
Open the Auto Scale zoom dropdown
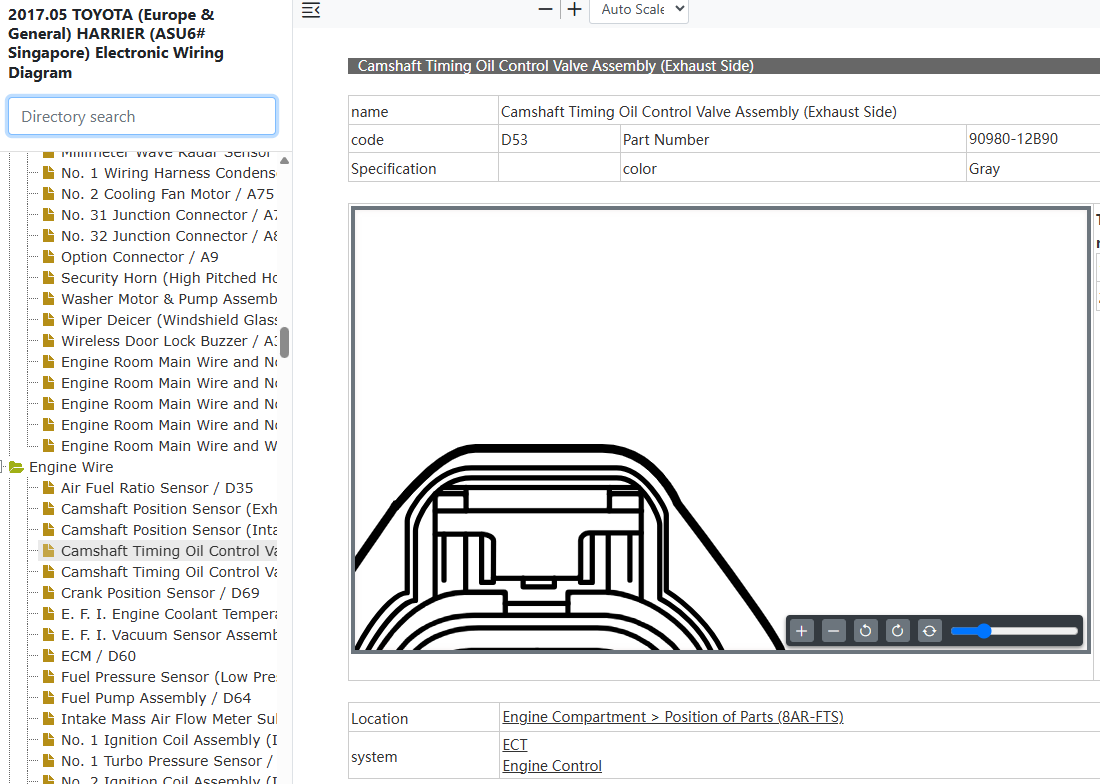[x=639, y=10]
